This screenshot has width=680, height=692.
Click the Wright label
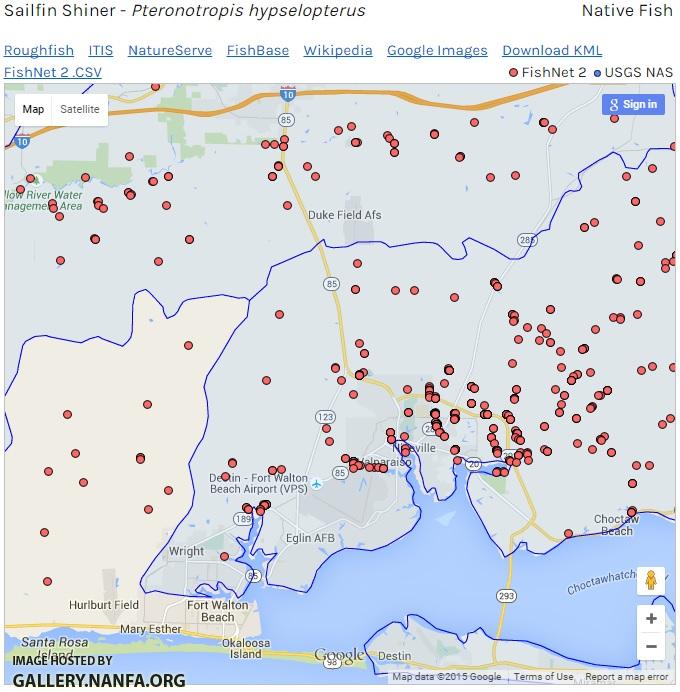186,551
